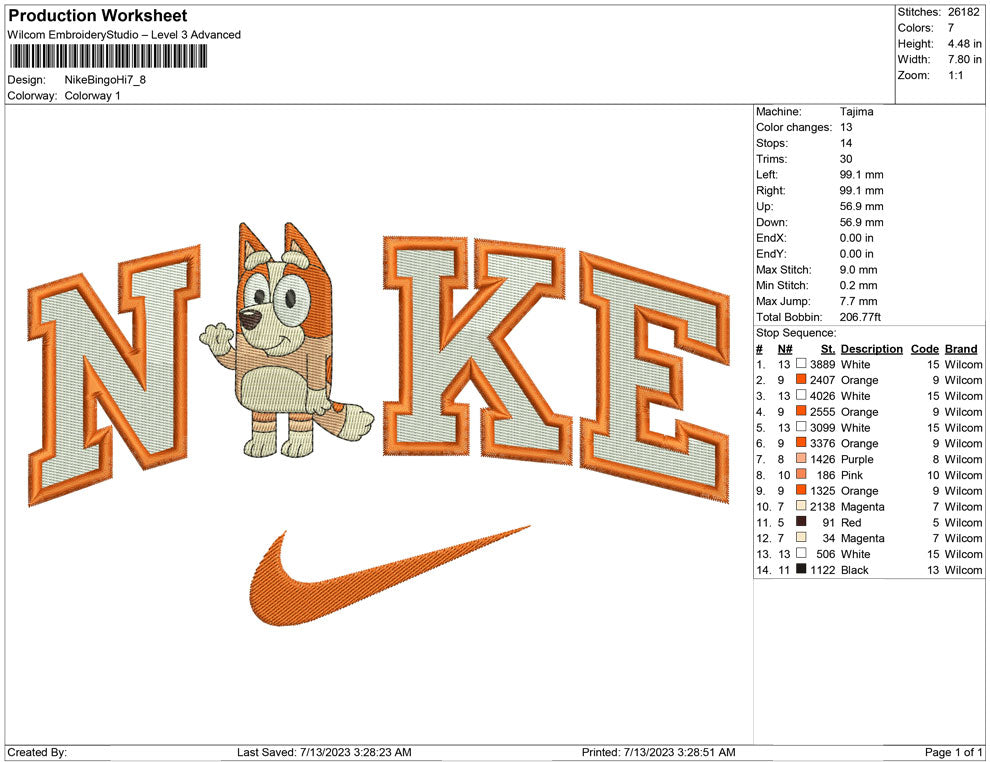The width and height of the screenshot is (990, 762).
Task: Pick the orange swatch for the 3376-stitch stop
Action: (801, 442)
